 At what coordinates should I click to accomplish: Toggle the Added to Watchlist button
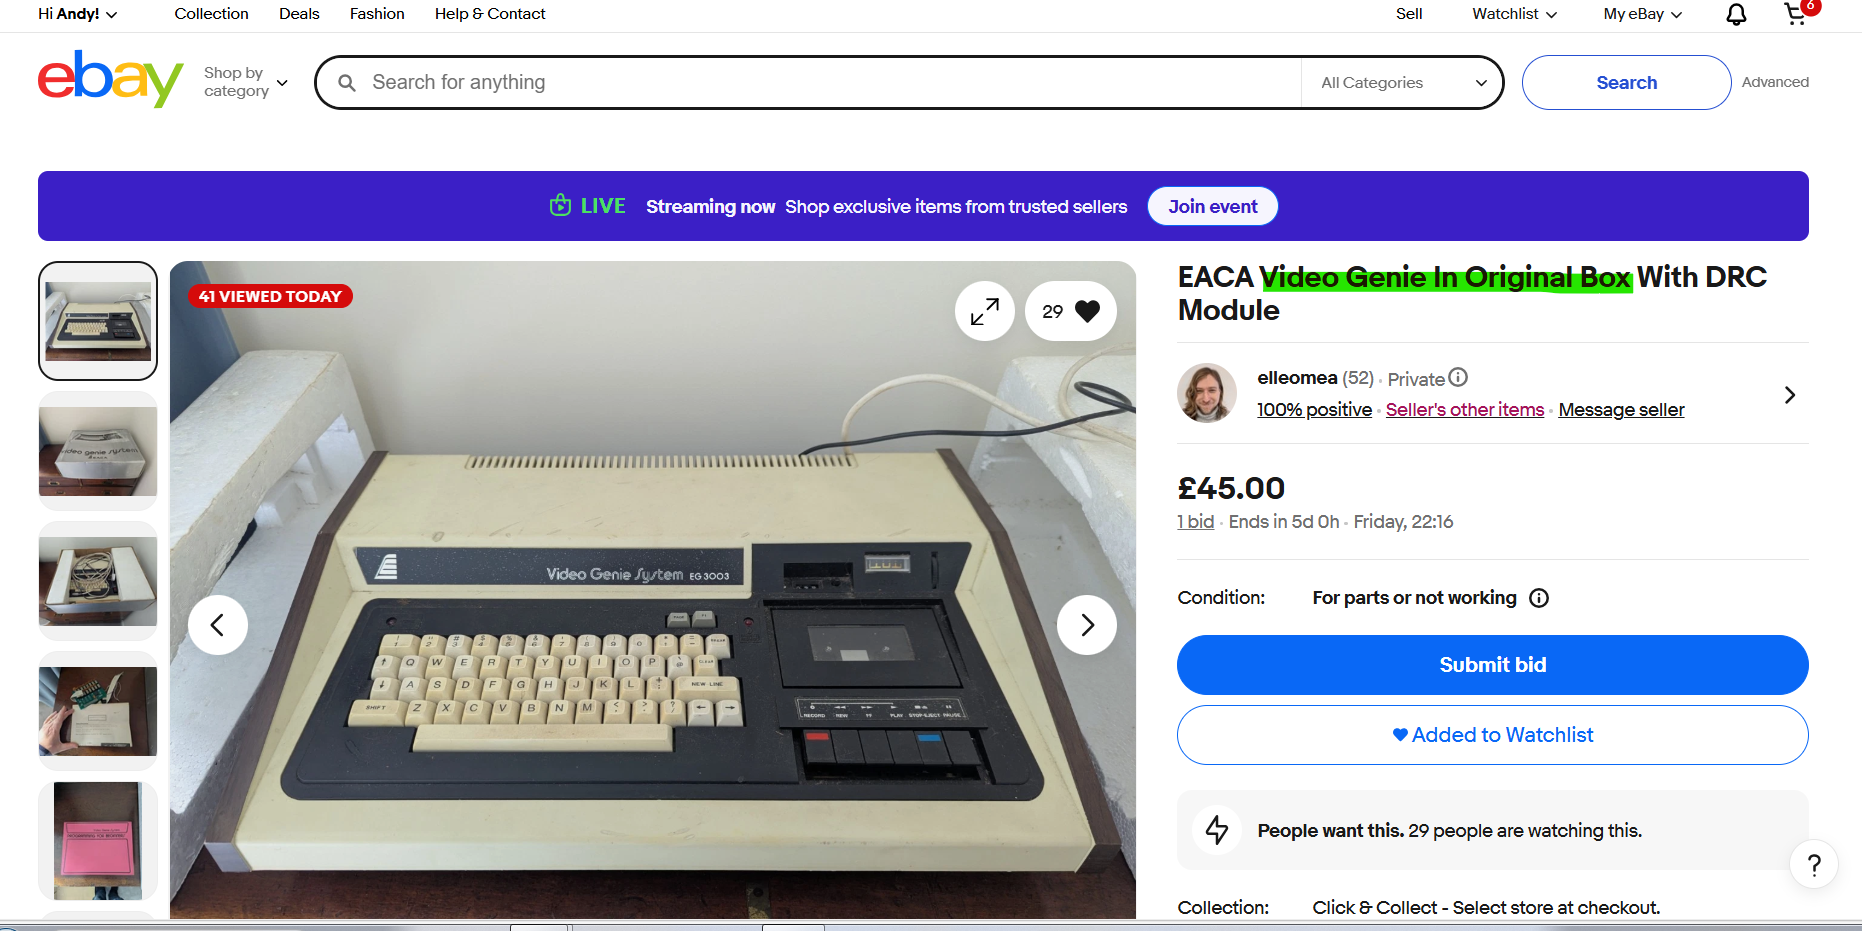tap(1492, 735)
